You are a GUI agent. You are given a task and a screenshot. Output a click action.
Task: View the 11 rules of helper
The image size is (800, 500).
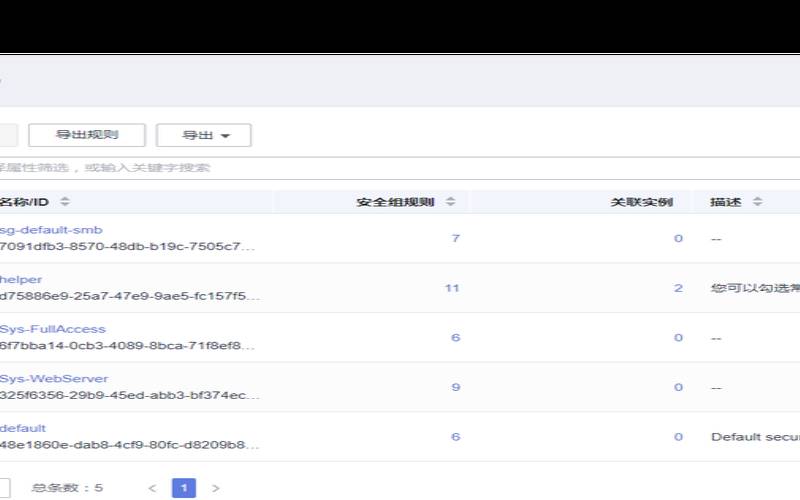pos(452,288)
